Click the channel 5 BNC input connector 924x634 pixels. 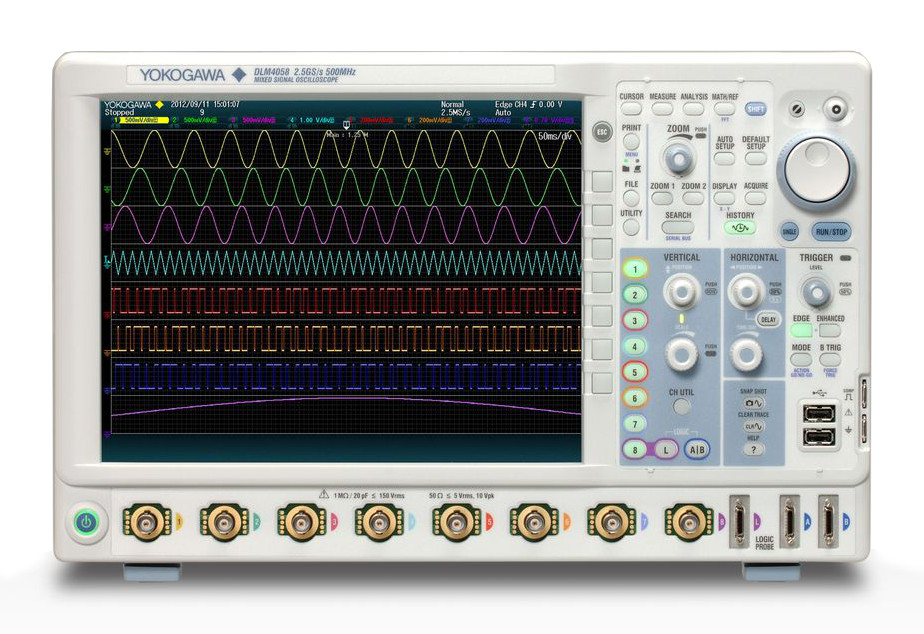tap(456, 522)
